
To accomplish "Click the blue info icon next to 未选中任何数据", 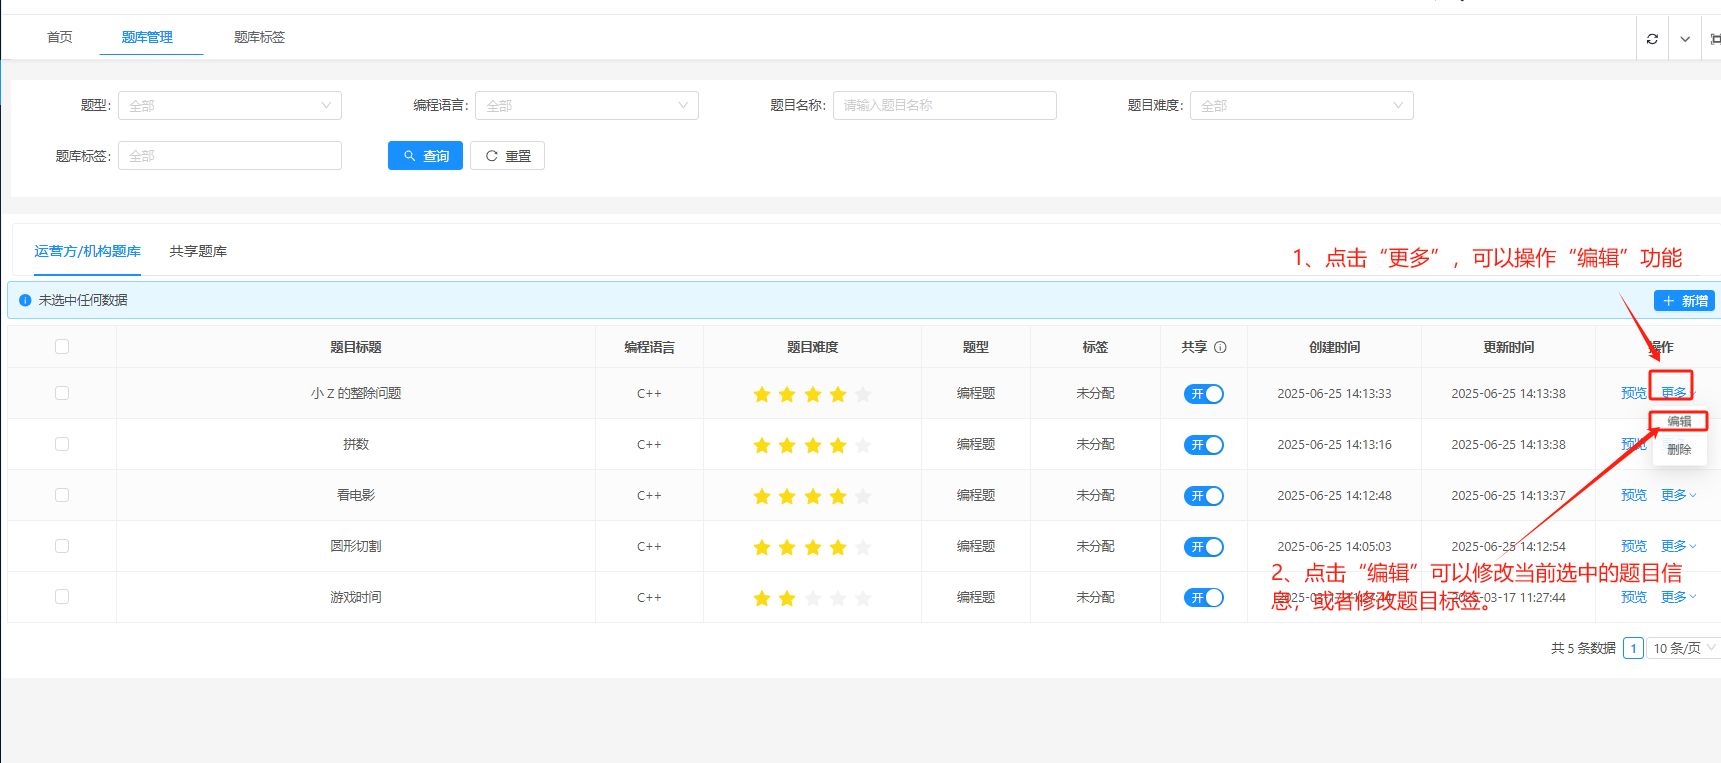I will (x=25, y=300).
